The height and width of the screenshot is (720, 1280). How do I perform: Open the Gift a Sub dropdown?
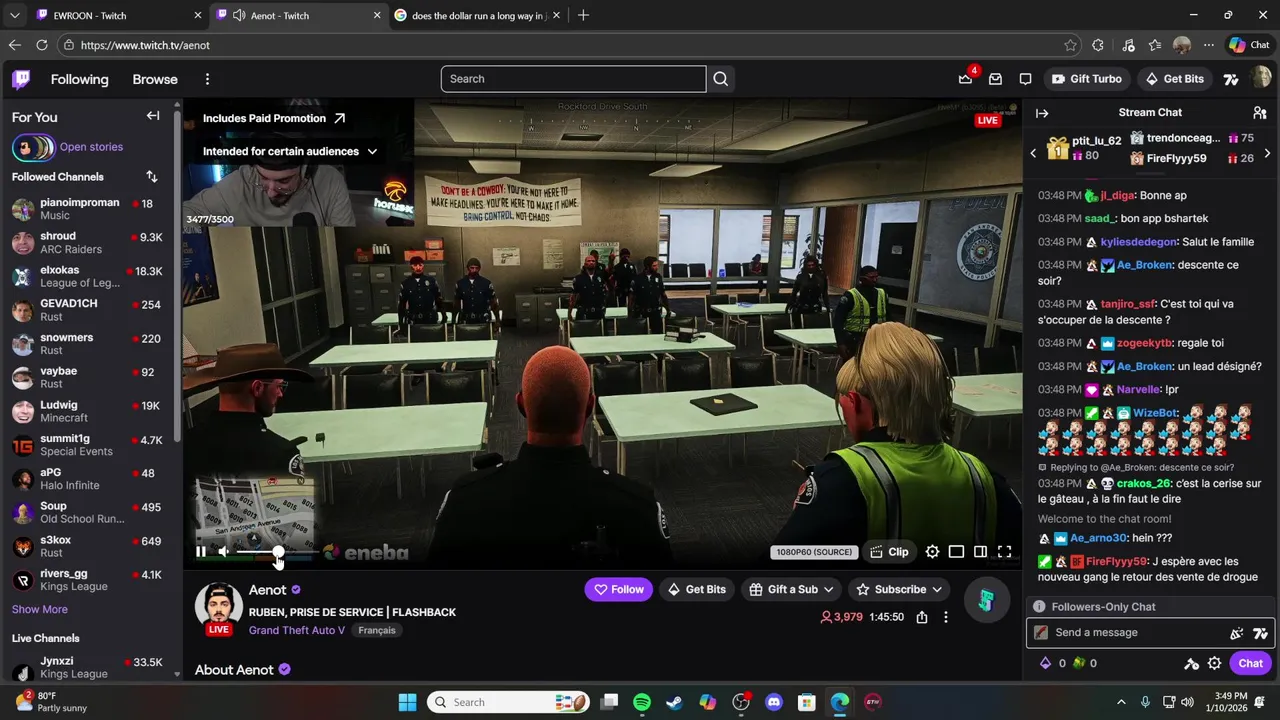[793, 589]
